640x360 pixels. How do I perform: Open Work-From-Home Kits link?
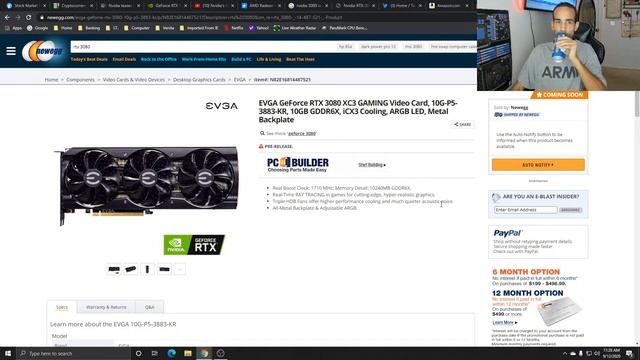pyautogui.click(x=204, y=60)
